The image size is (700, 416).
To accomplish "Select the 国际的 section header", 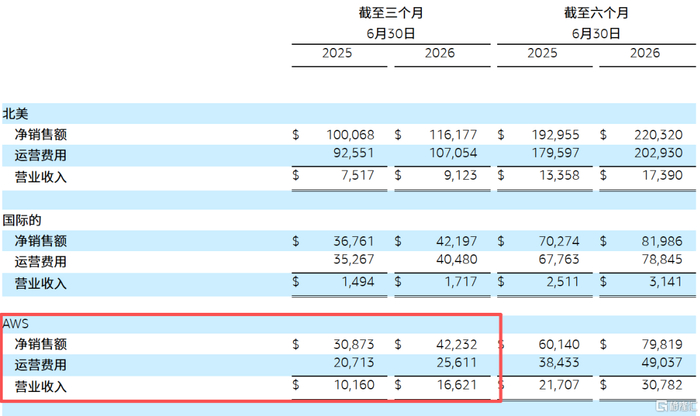I will click(22, 220).
